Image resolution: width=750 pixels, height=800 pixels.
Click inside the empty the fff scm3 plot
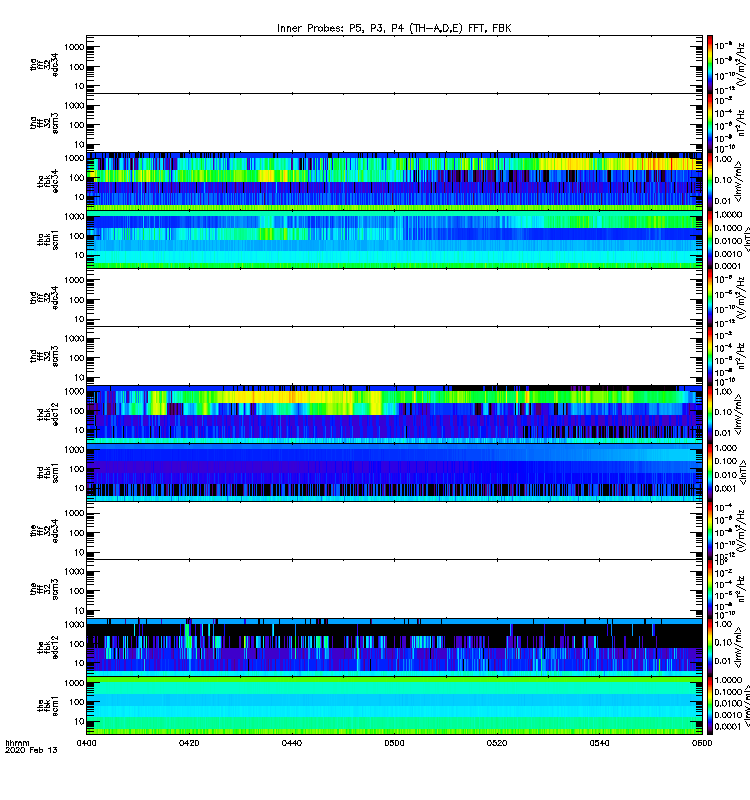click(394, 589)
